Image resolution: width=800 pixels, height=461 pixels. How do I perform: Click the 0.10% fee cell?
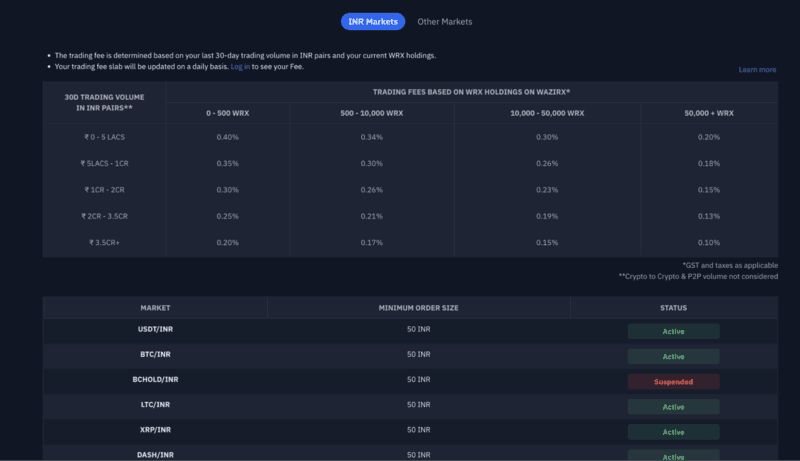pos(709,243)
